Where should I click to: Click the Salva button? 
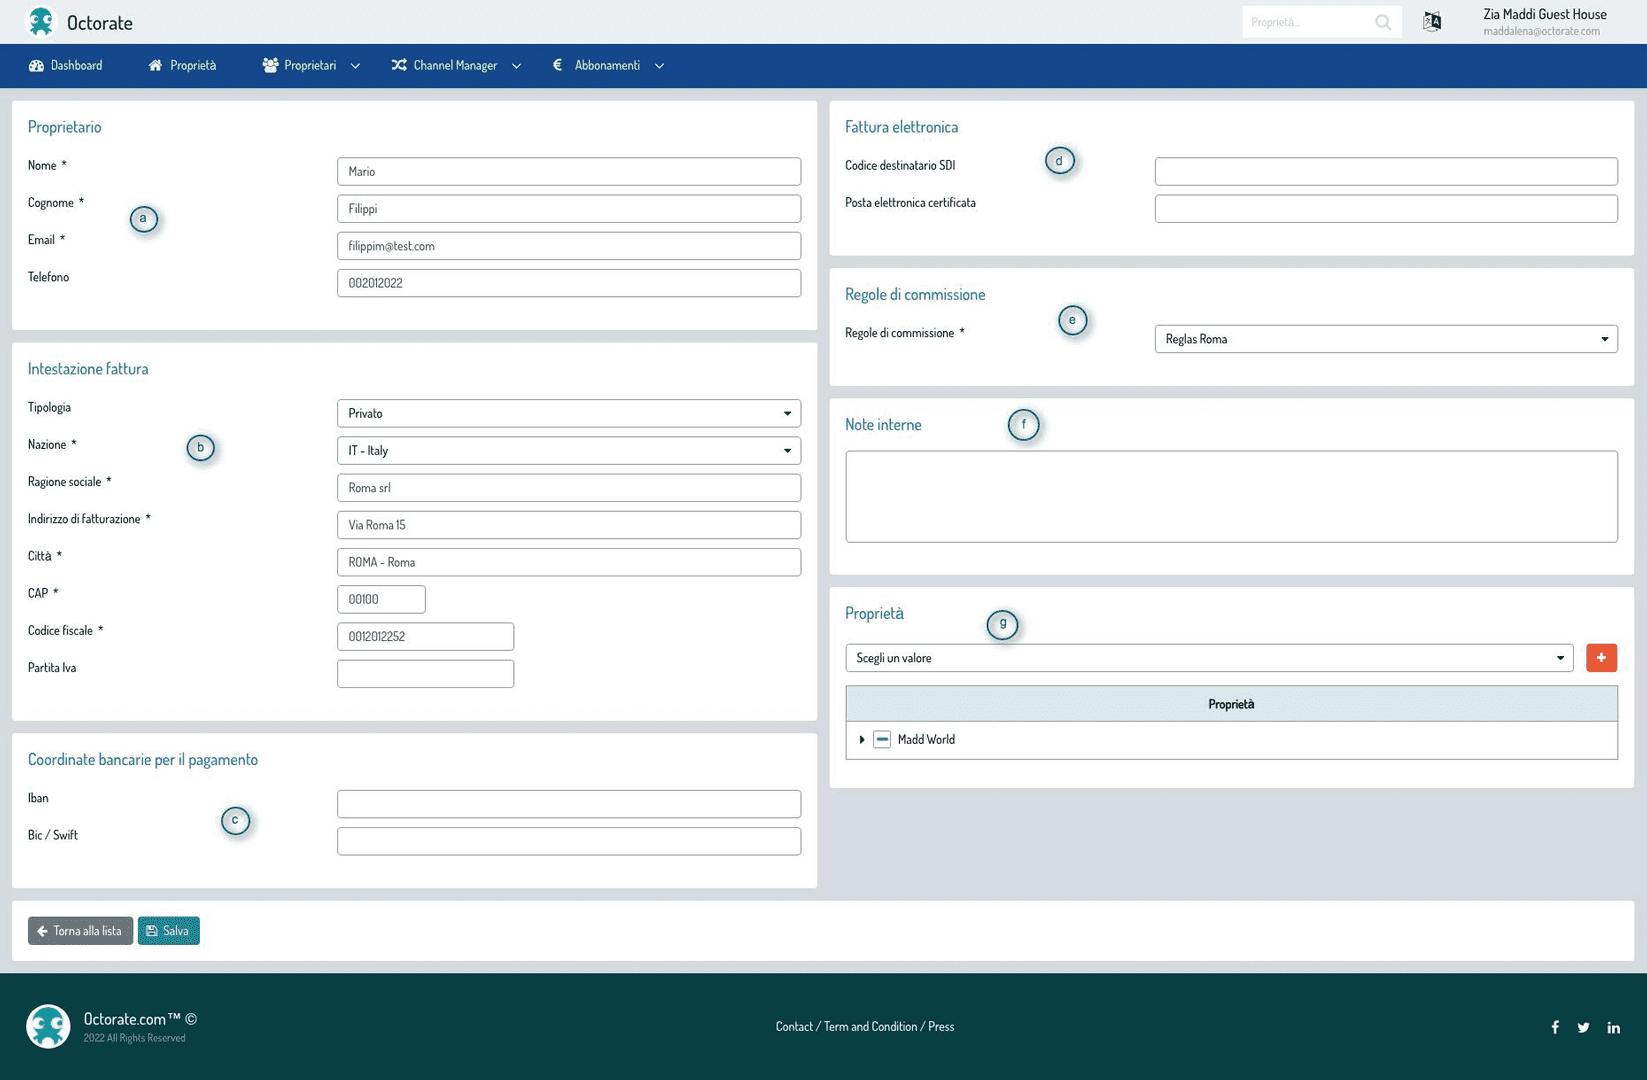pyautogui.click(x=168, y=931)
